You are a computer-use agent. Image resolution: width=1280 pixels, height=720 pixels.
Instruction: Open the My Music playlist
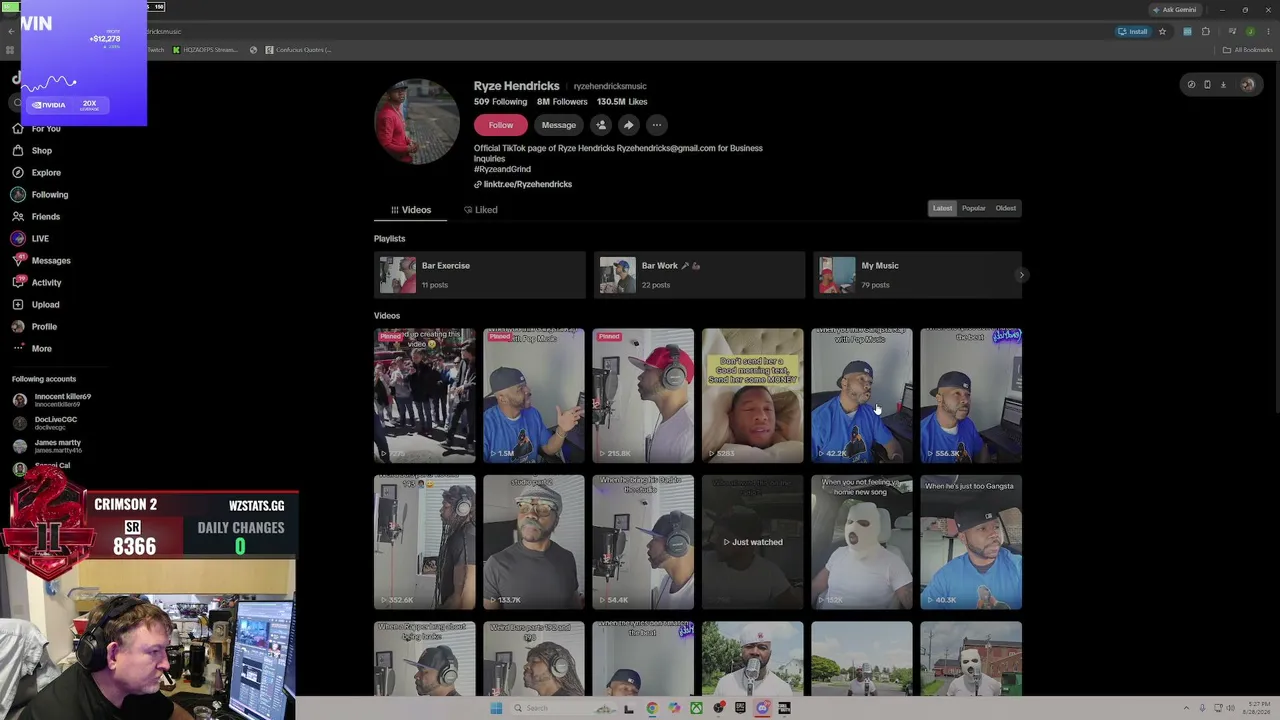pos(918,275)
